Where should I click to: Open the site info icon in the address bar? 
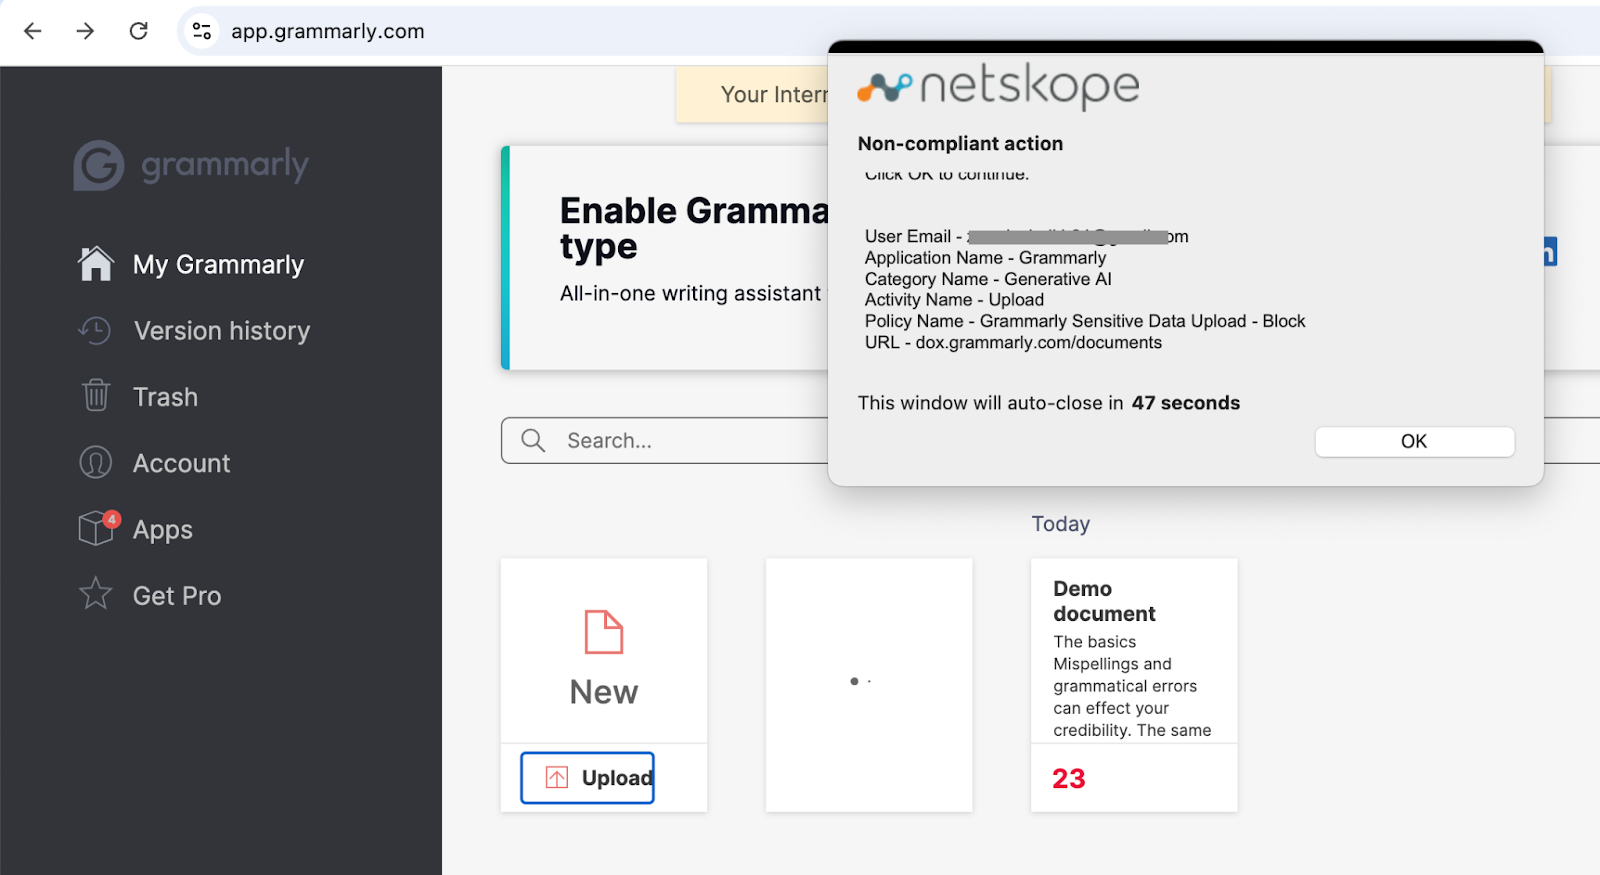202,31
